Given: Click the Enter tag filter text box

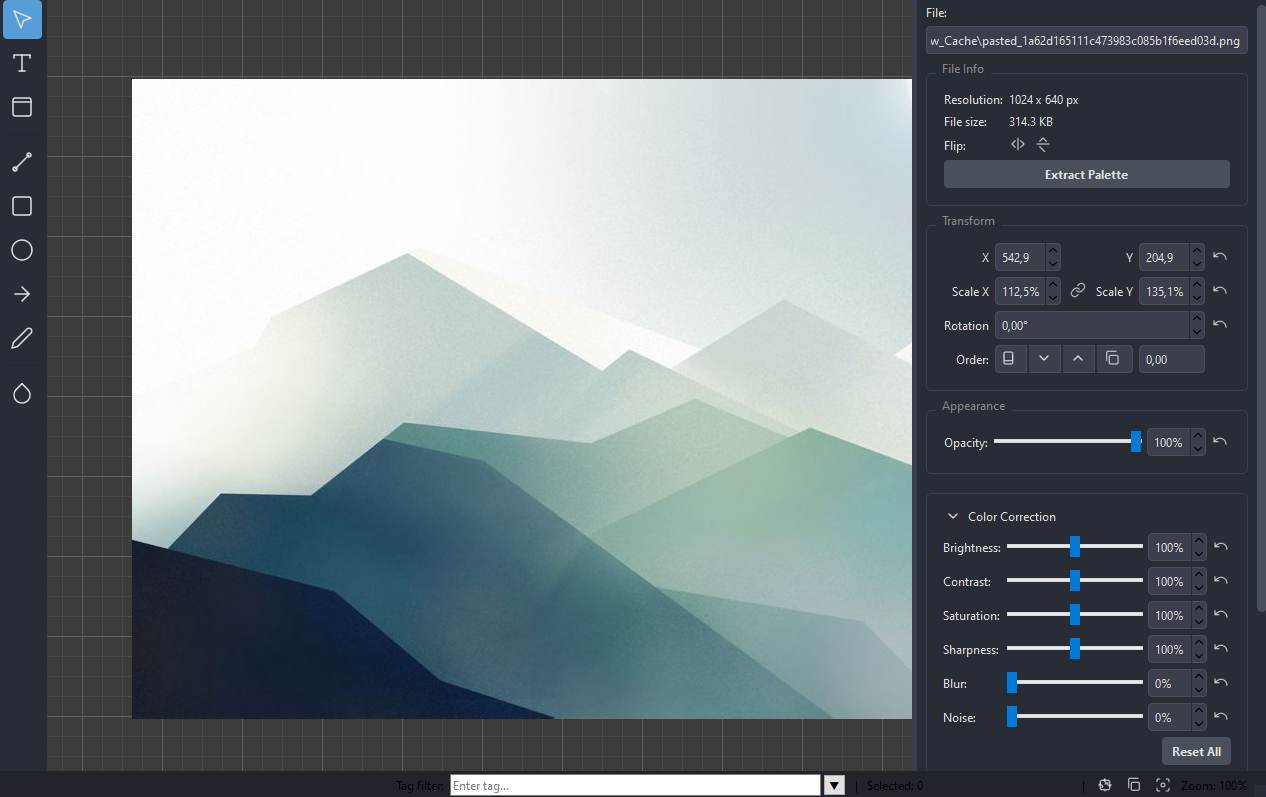Looking at the screenshot, I should coord(634,785).
